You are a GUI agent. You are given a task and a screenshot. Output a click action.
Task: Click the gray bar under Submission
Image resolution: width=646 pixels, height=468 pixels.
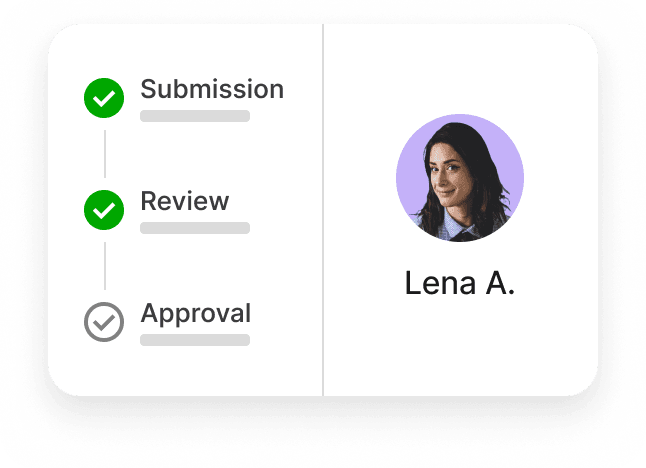tap(195, 116)
